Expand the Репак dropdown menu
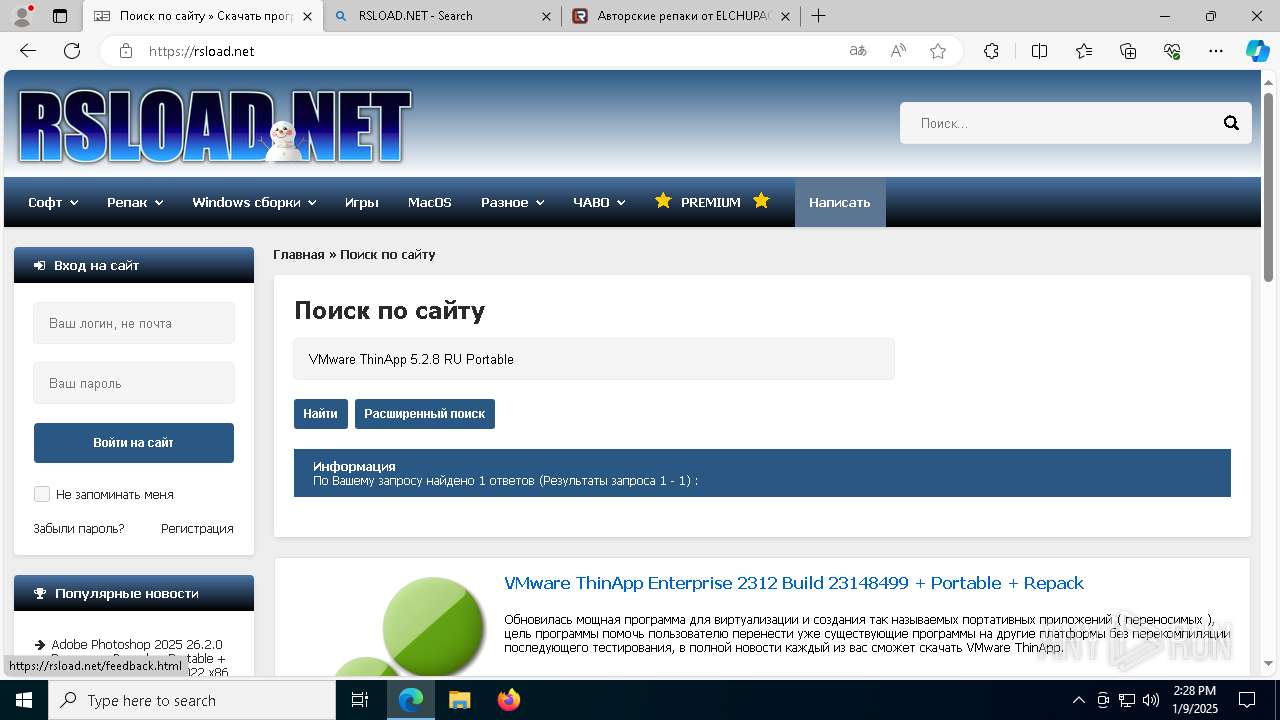Image resolution: width=1280 pixels, height=720 pixels. click(135, 202)
